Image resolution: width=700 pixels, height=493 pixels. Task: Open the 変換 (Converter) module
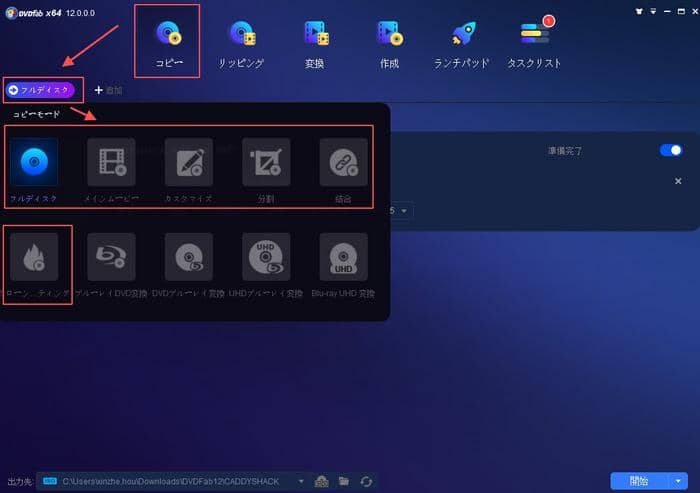(x=315, y=44)
